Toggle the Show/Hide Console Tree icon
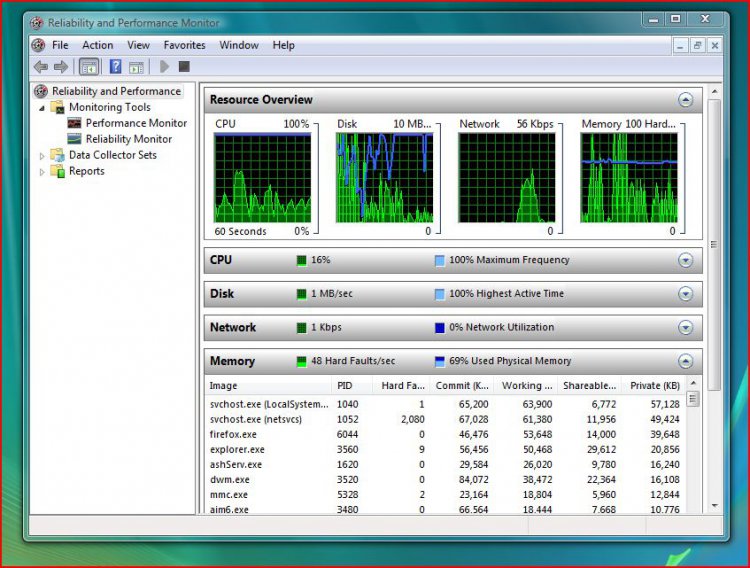The width and height of the screenshot is (750, 568). click(89, 67)
